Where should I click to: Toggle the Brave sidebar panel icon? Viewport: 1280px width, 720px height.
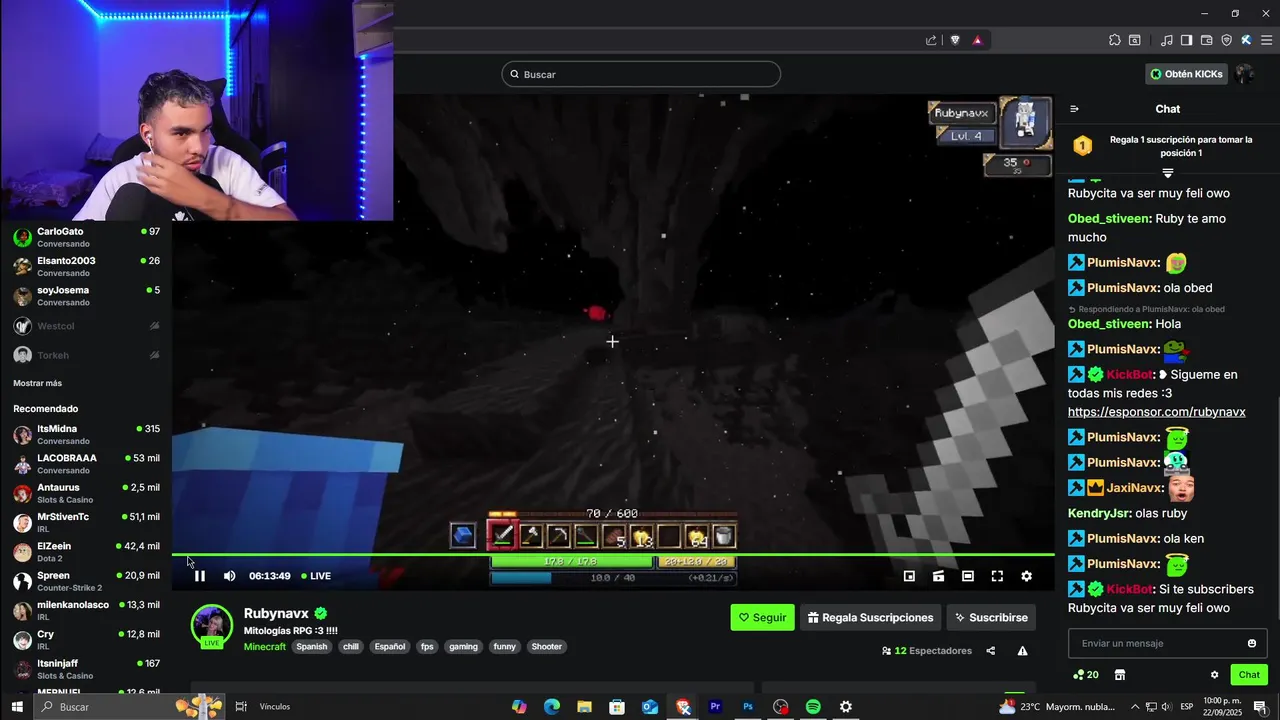(1187, 40)
